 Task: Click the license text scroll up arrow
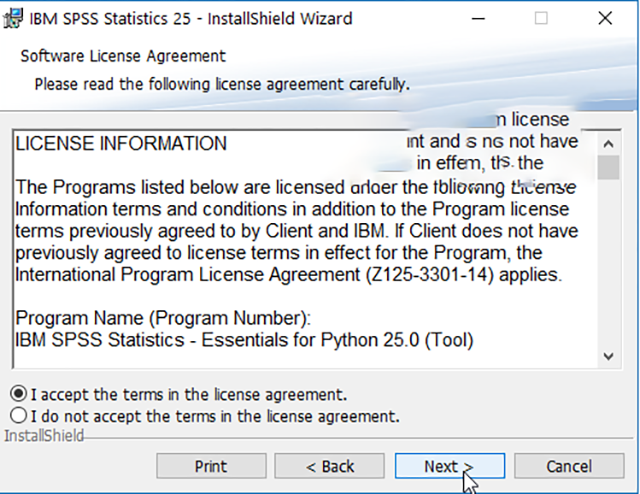pos(609,144)
